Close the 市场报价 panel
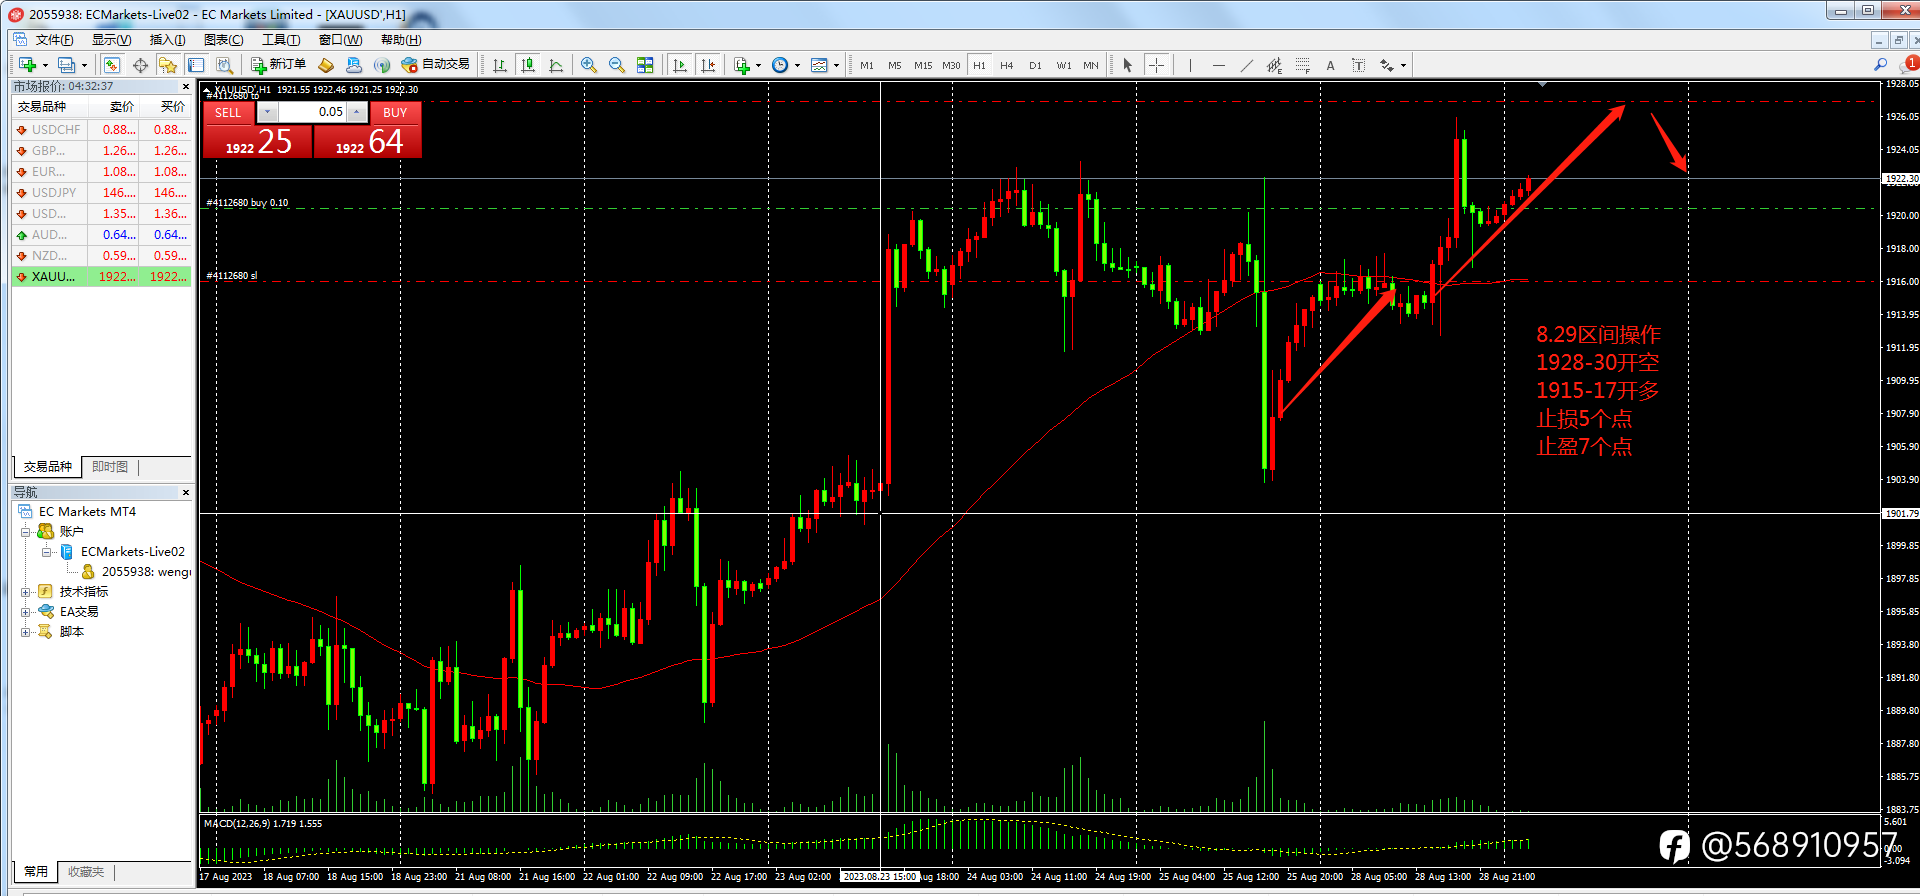This screenshot has height=896, width=1920. 185,87
